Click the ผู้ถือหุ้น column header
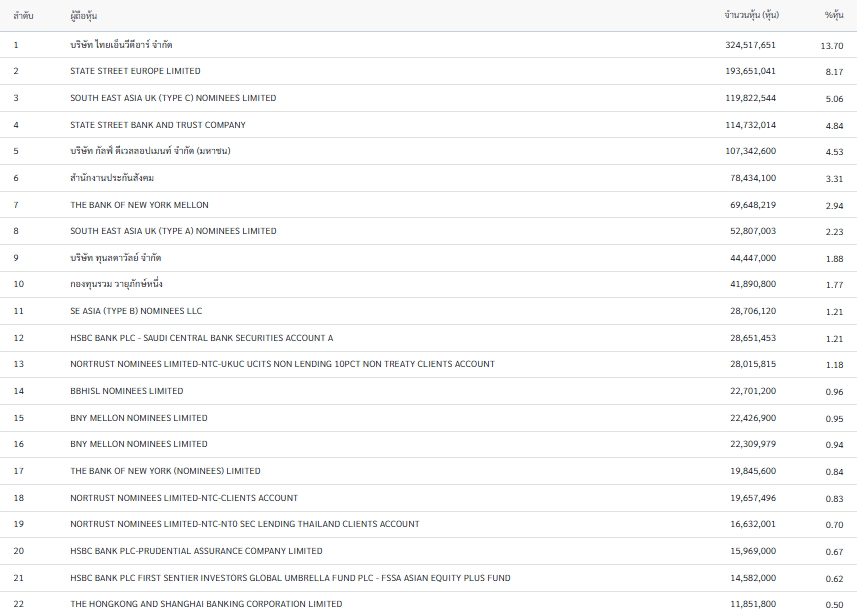 [84, 16]
